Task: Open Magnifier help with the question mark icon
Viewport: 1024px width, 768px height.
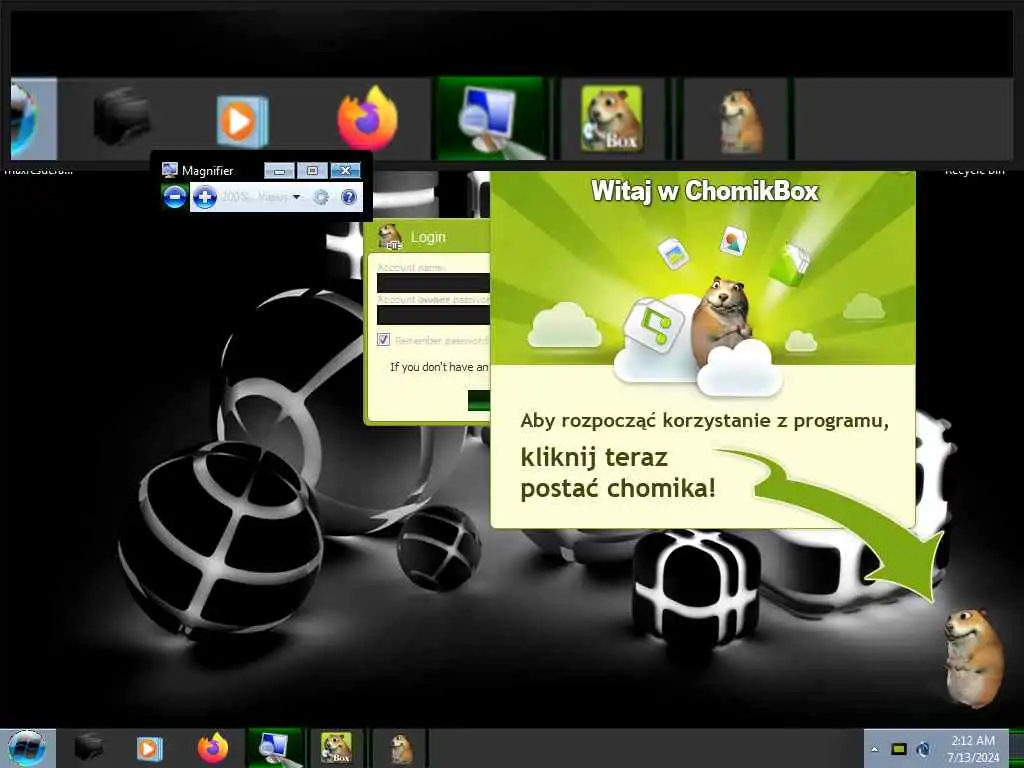Action: coord(349,197)
